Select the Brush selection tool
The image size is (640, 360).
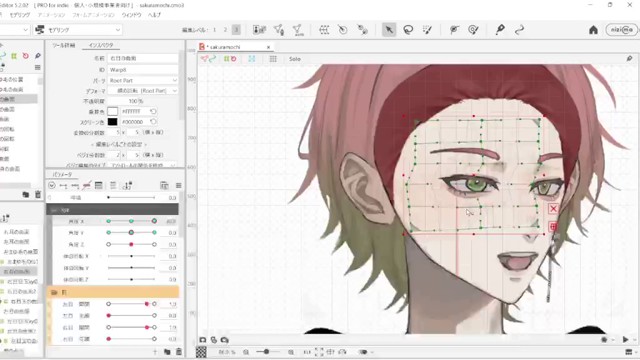tap(427, 30)
